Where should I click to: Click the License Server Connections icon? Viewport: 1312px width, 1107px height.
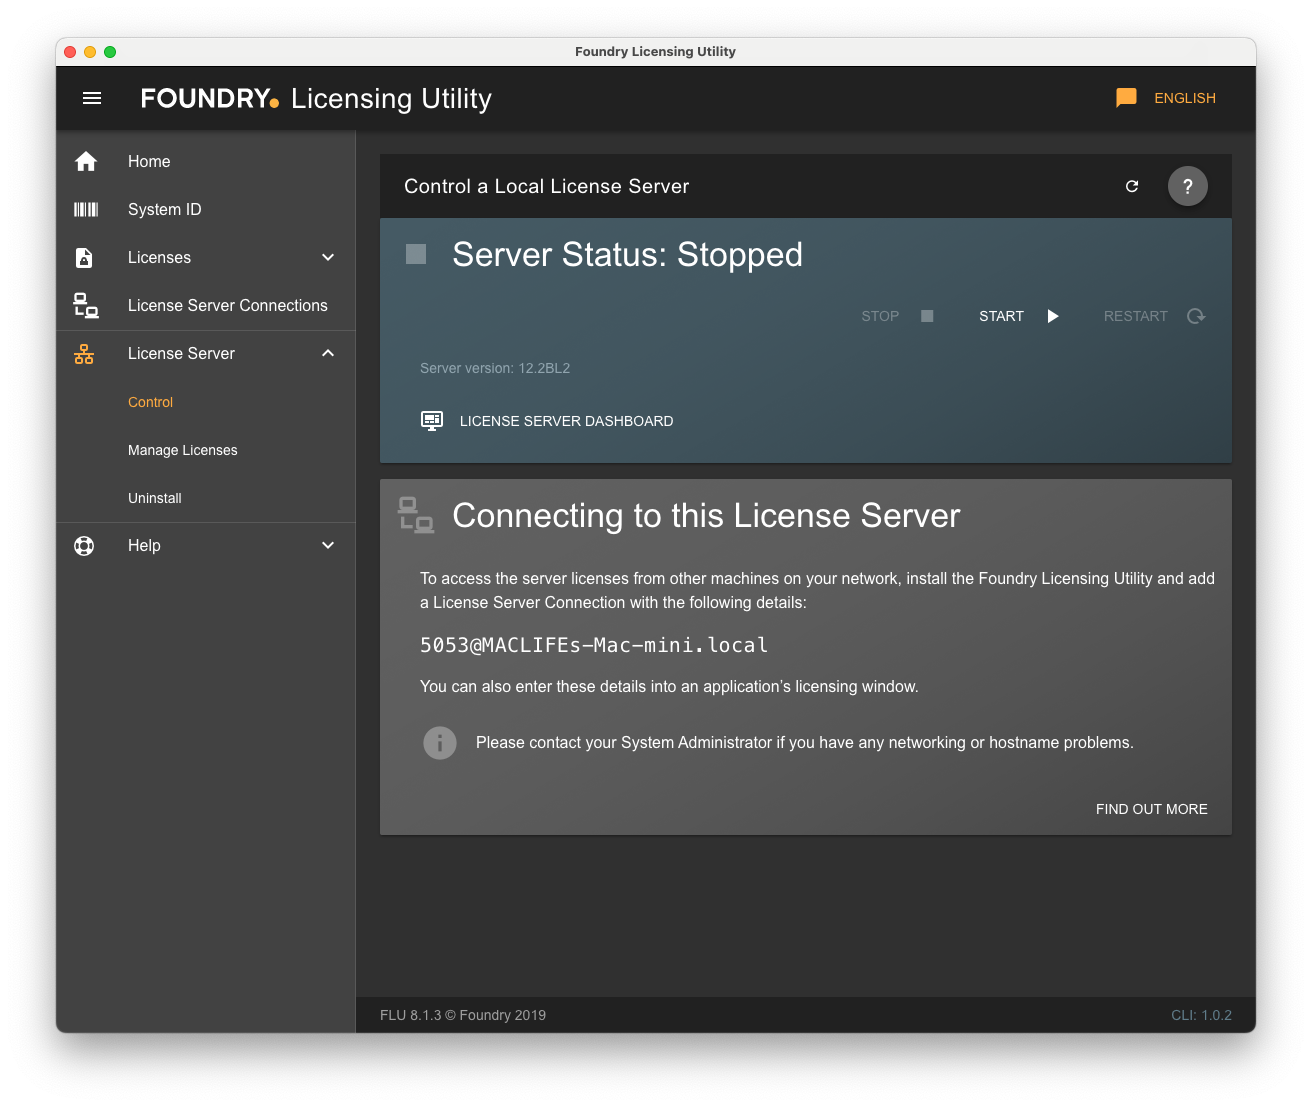click(86, 306)
